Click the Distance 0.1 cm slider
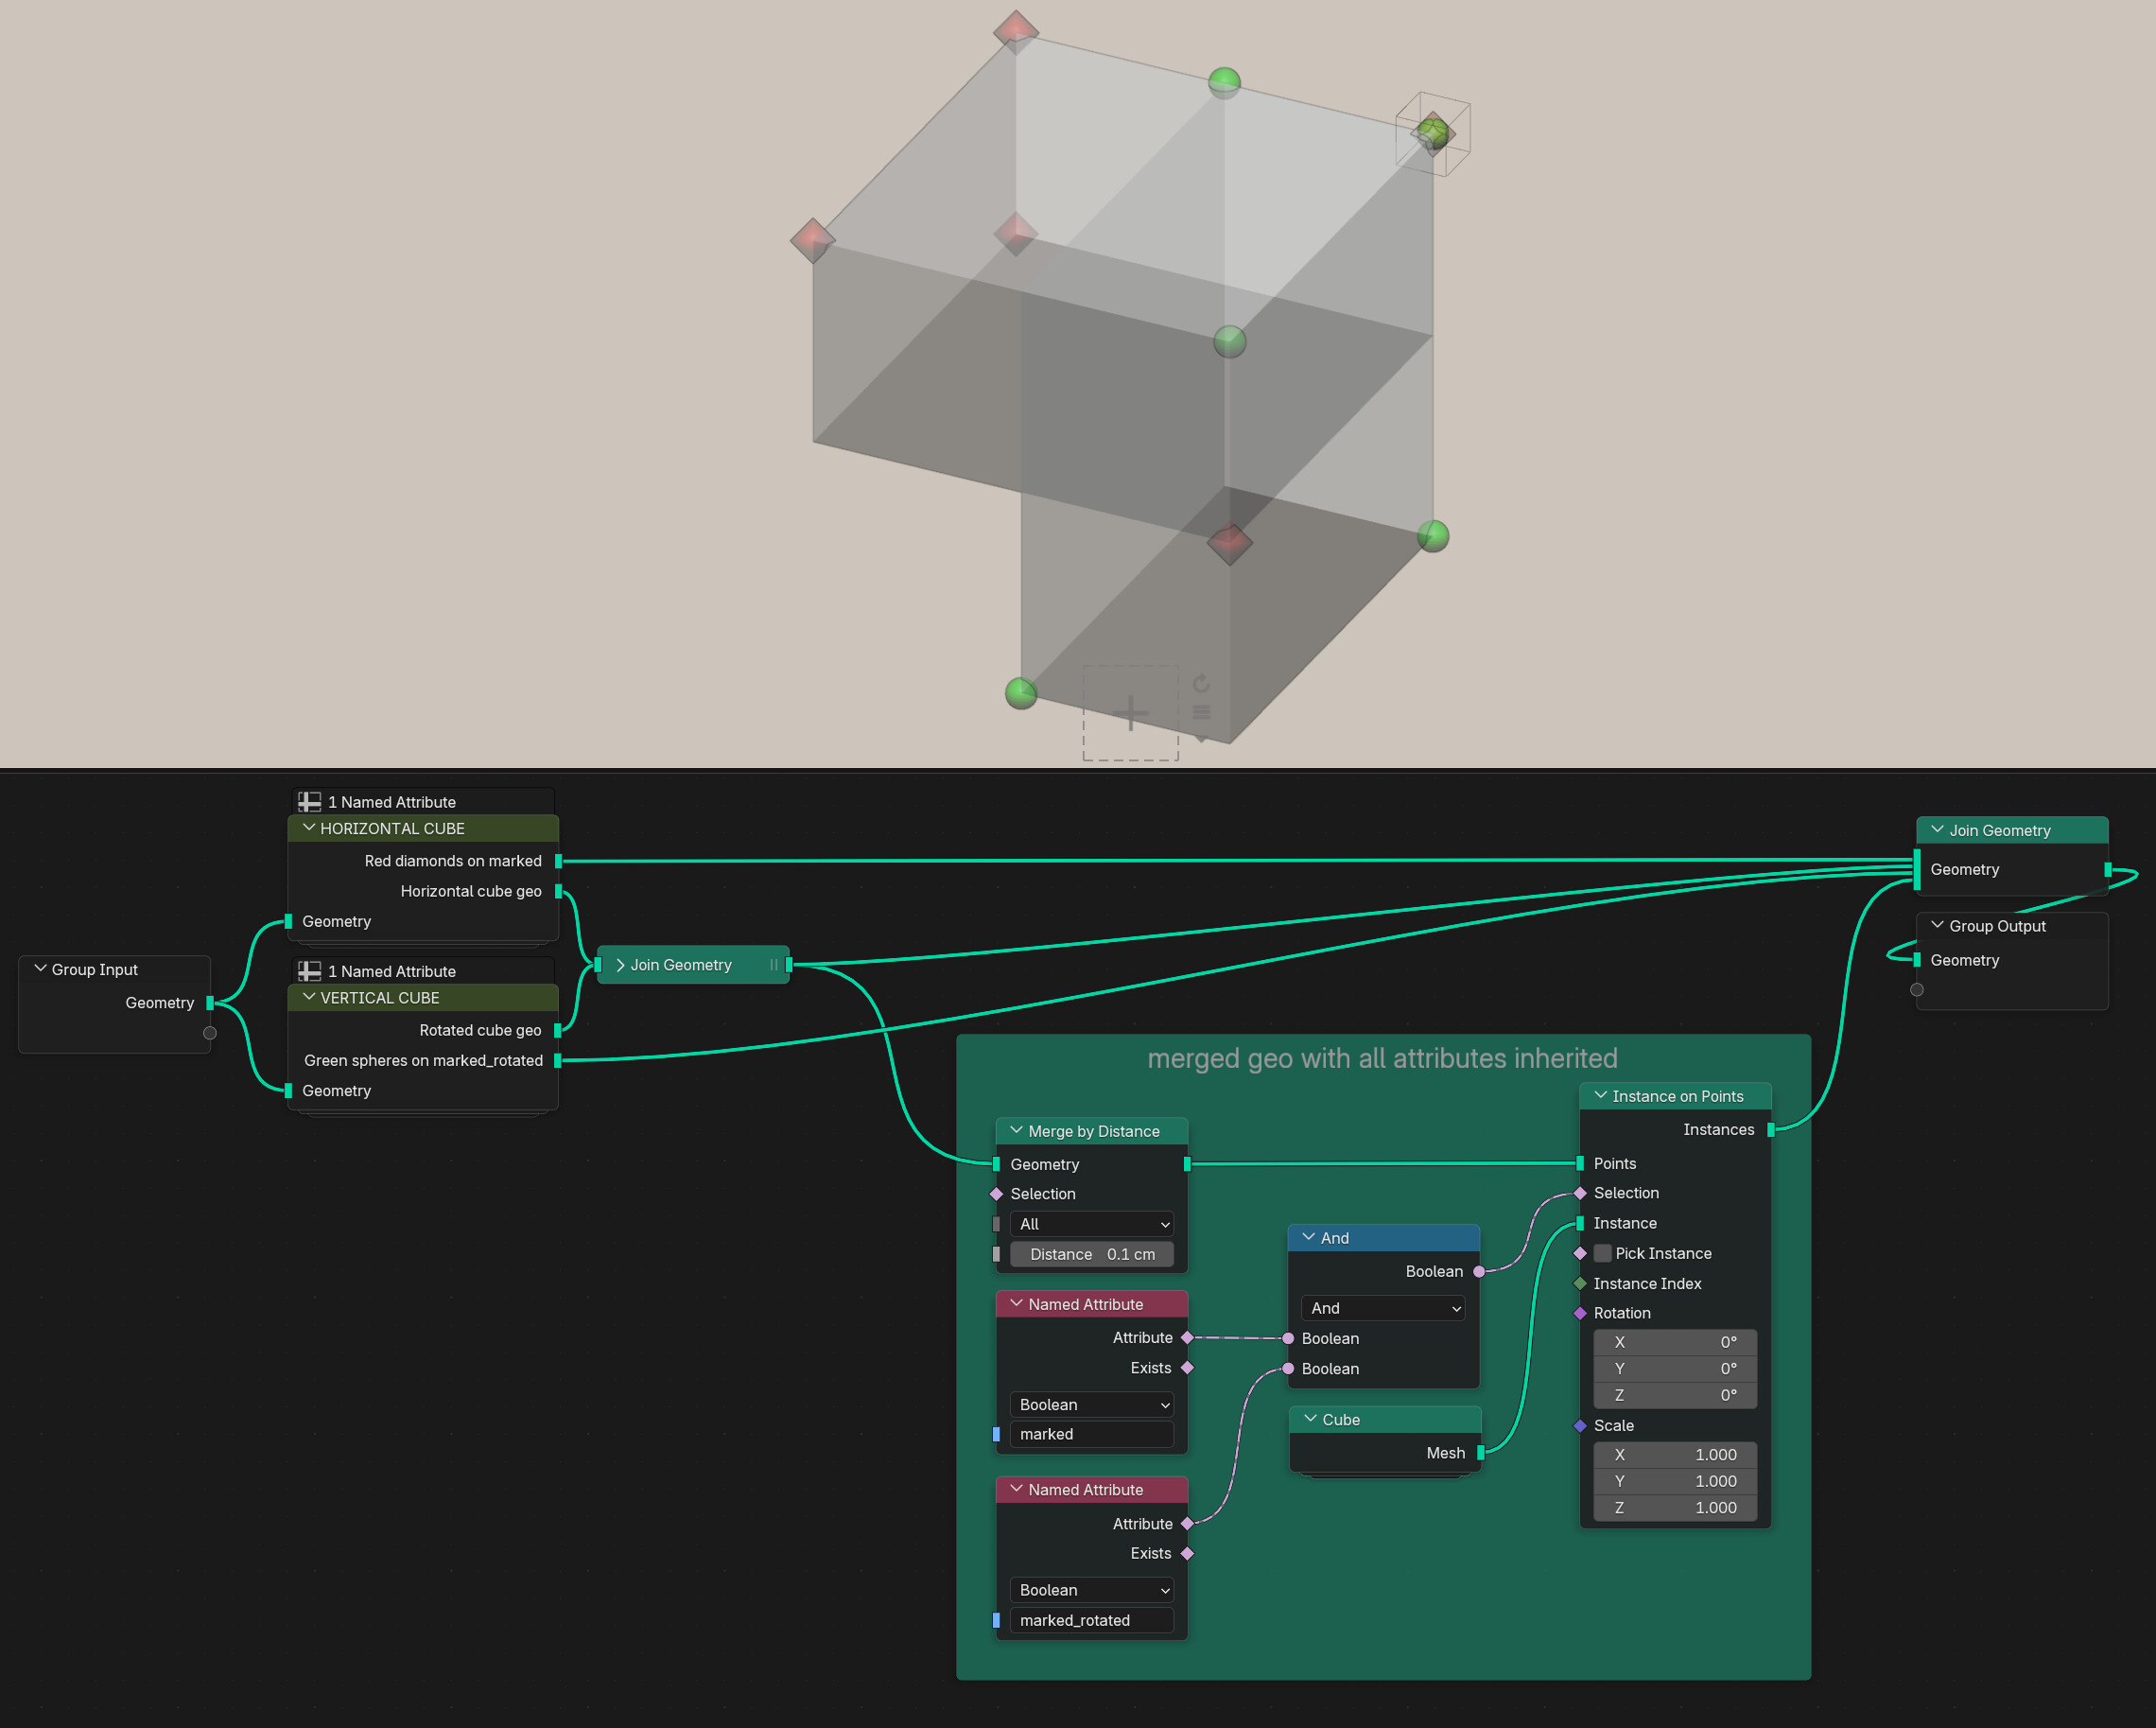2156x1728 pixels. pyautogui.click(x=1092, y=1254)
